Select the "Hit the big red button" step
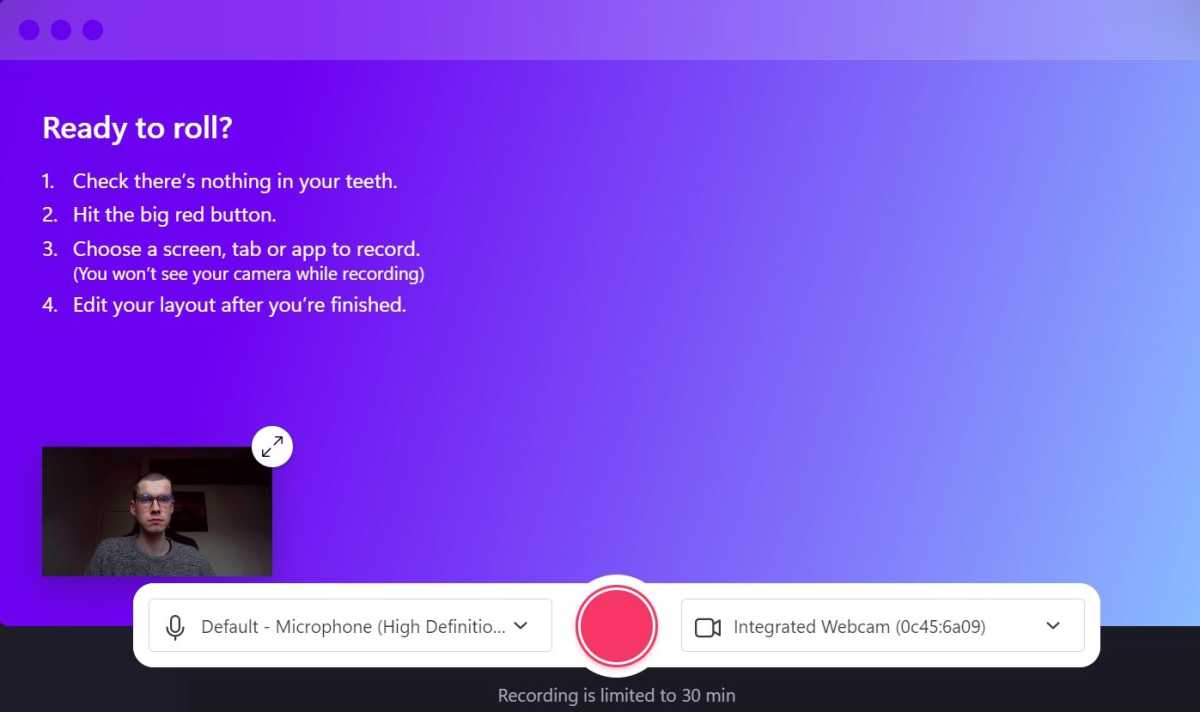The height and width of the screenshot is (712, 1200). pyautogui.click(x=174, y=215)
